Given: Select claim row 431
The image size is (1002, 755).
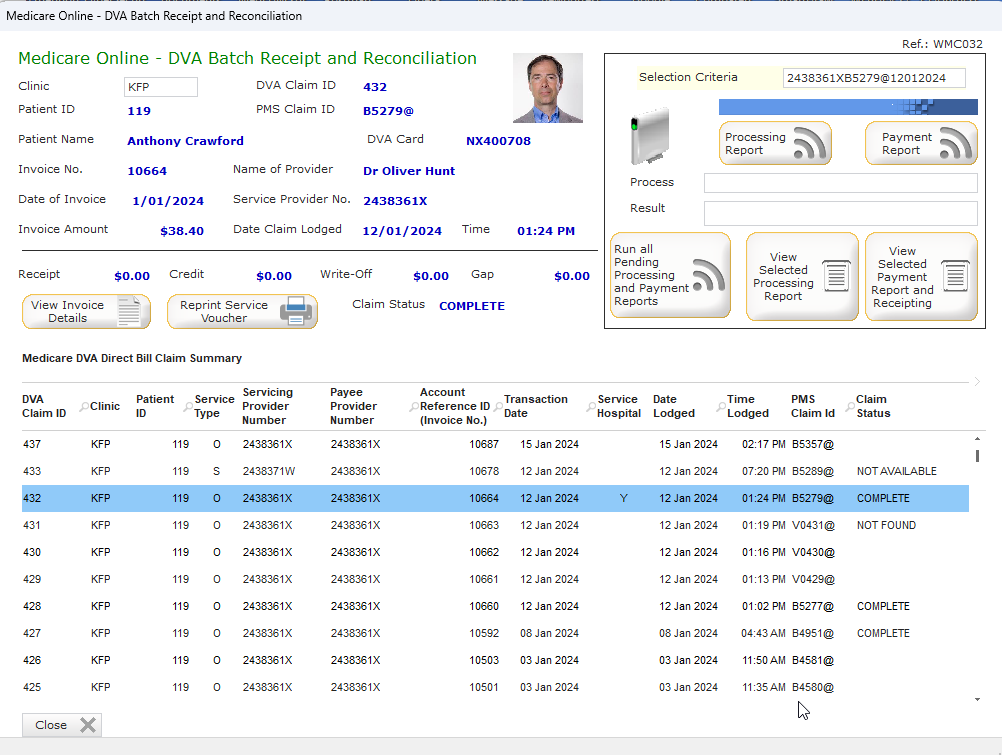Looking at the screenshot, I should point(495,525).
